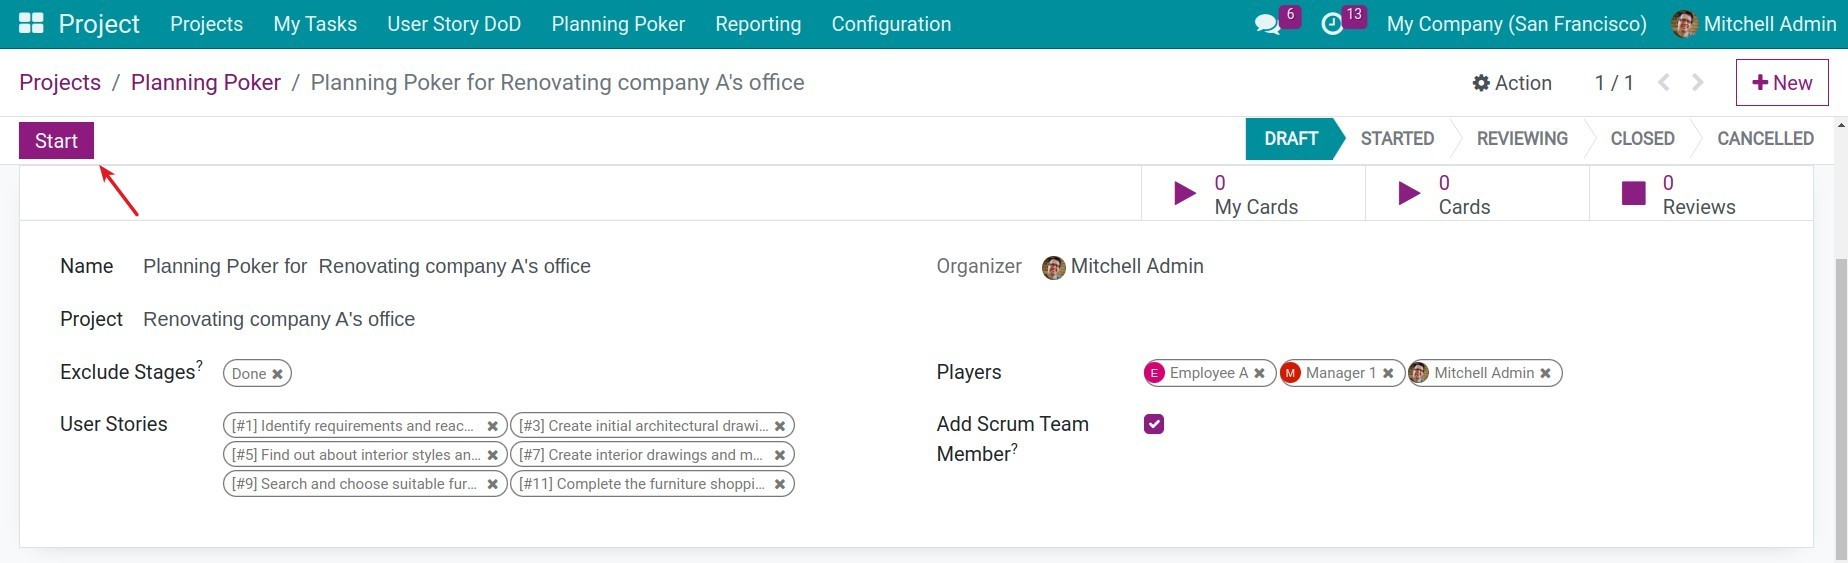Go to next record arrow

point(1697,82)
